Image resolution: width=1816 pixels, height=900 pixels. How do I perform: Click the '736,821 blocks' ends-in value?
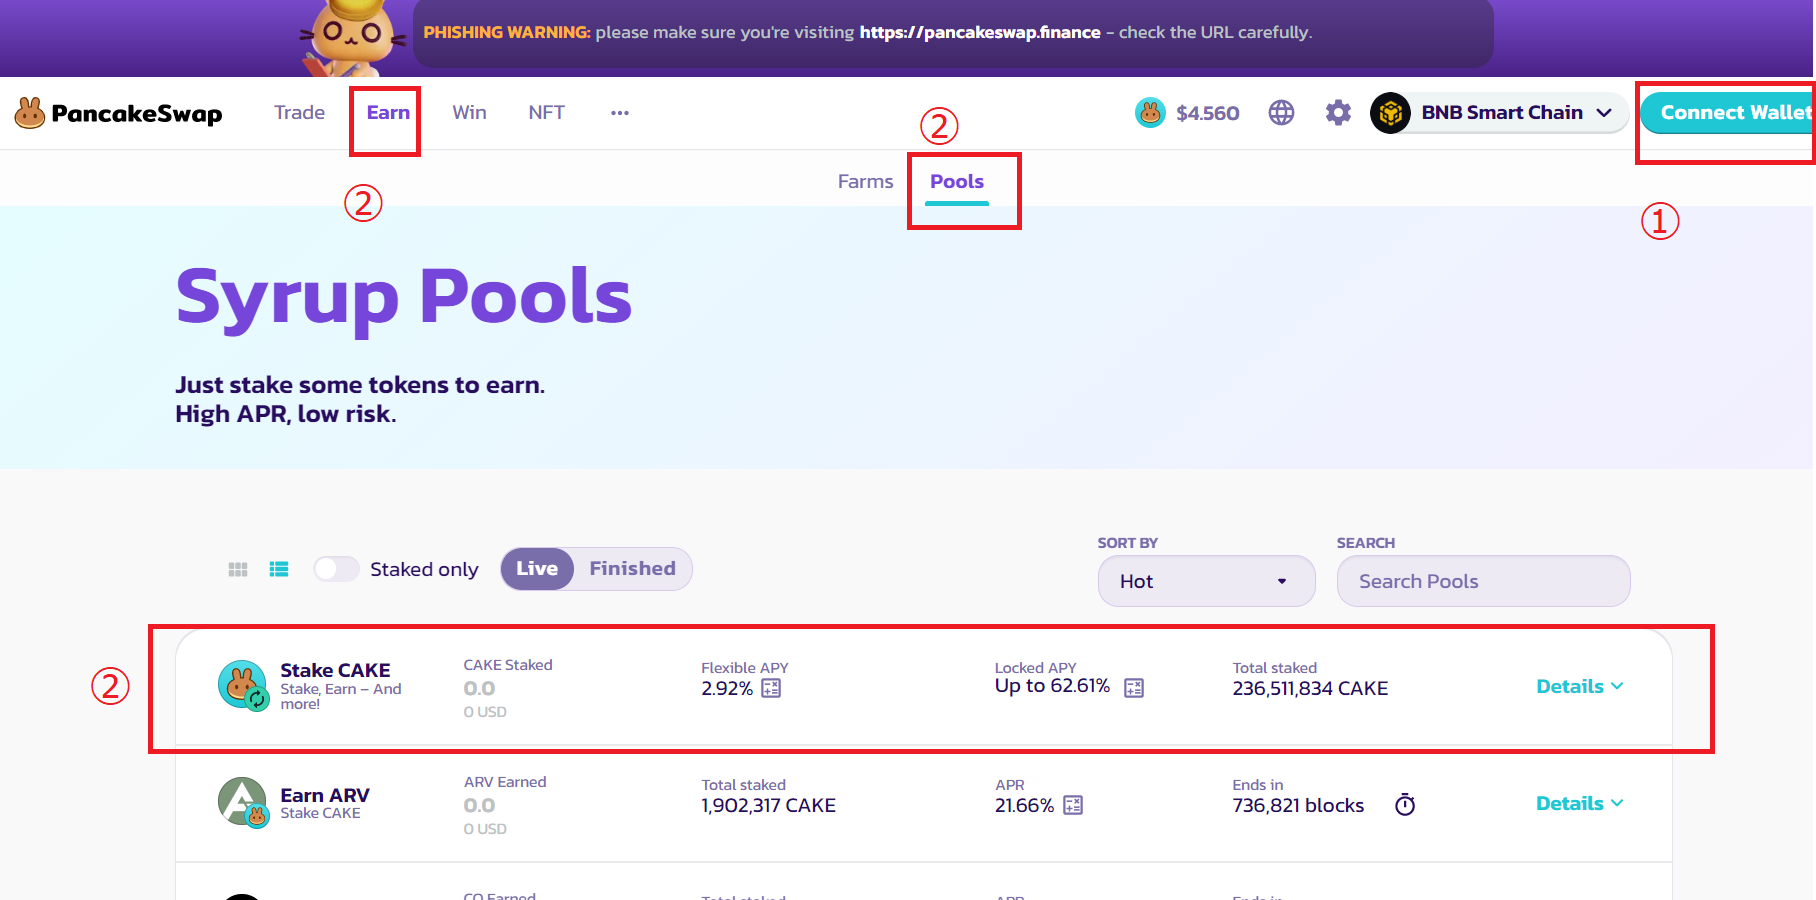click(x=1298, y=805)
